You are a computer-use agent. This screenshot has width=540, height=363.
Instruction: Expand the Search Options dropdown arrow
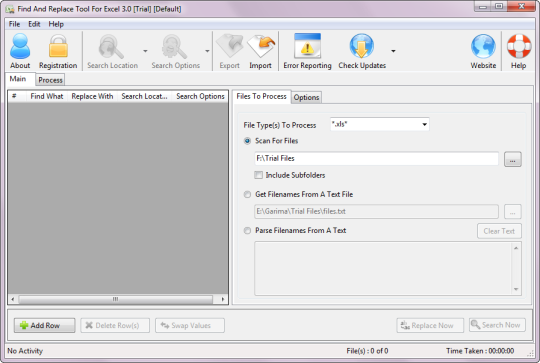207,51
